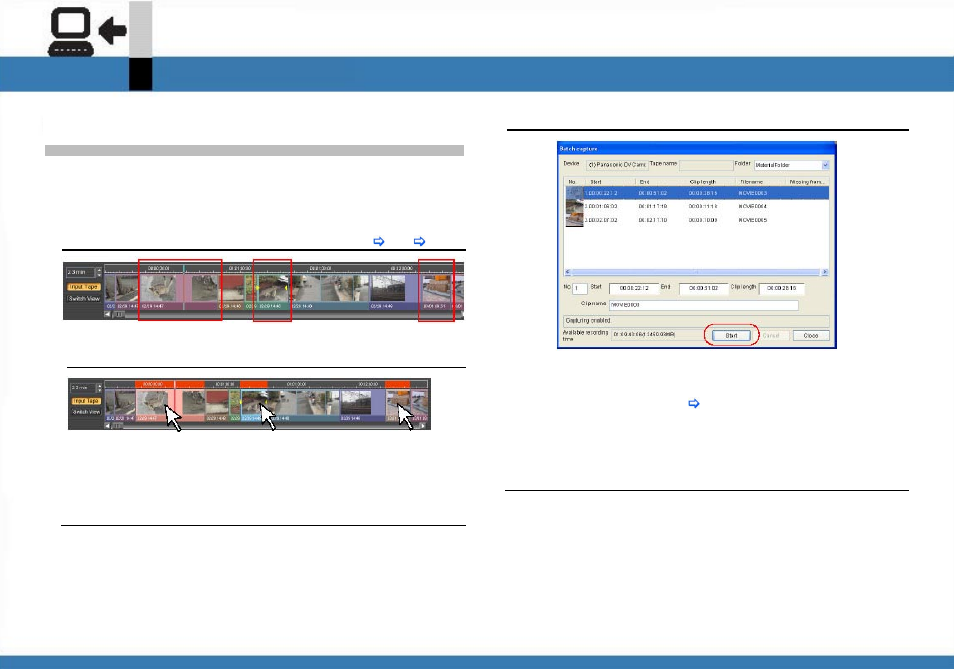Click 00:01:00:00 mark on upper timeline ruler
The width and height of the screenshot is (954, 669).
coord(240,268)
